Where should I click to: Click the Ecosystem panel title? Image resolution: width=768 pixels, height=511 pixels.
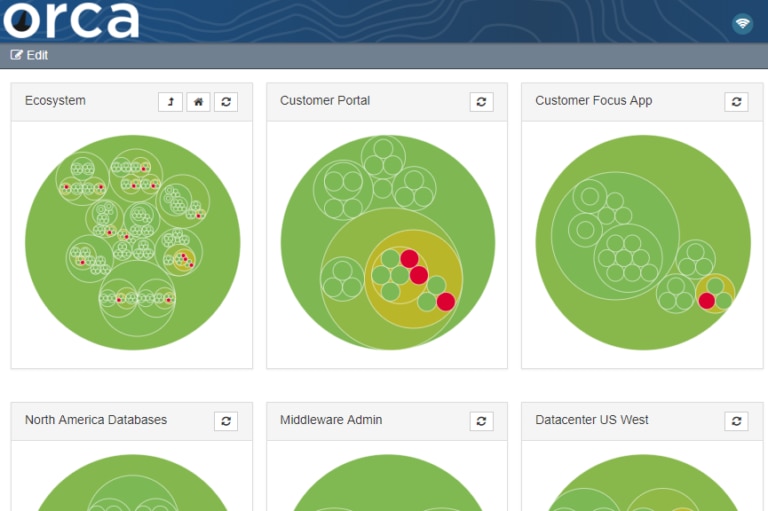[55, 101]
